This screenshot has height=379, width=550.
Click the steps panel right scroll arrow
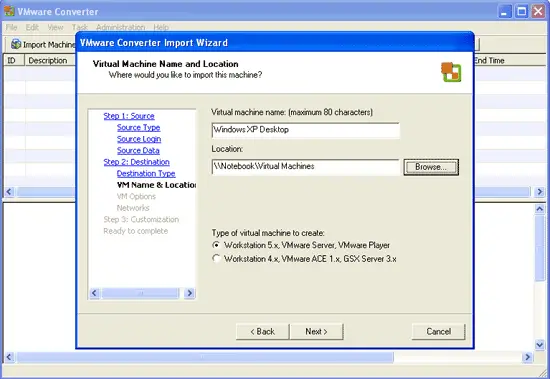189,293
